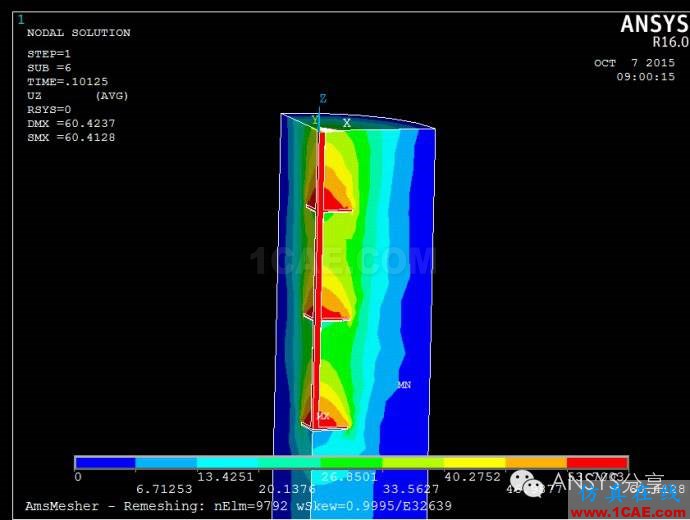Click the www.1CAE.com link
Image resolution: width=690 pixels, height=520 pixels.
628,513
